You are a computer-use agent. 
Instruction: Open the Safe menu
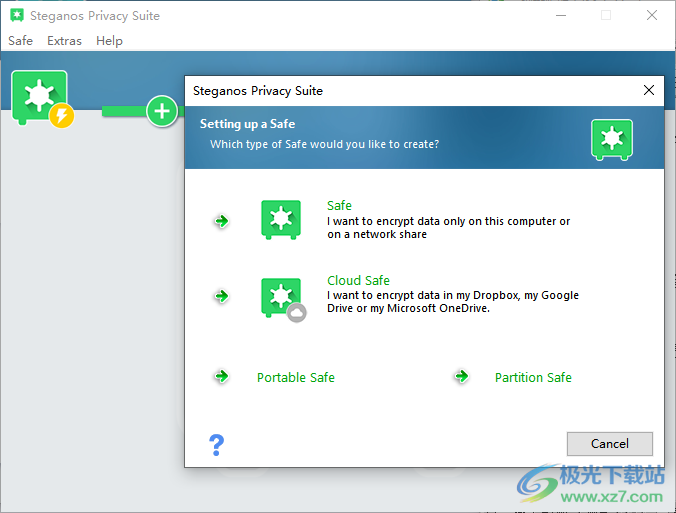(20, 41)
